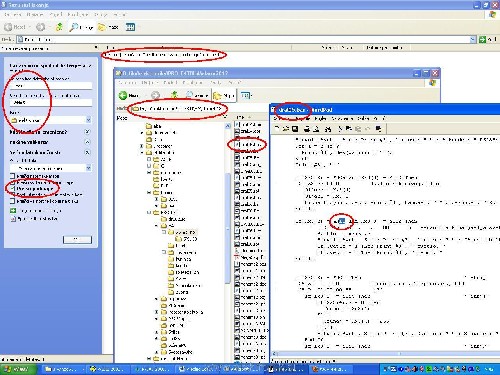Click green Go arrow beside Search Results address bar
This screenshot has width=500, height=375.
click(482, 39)
